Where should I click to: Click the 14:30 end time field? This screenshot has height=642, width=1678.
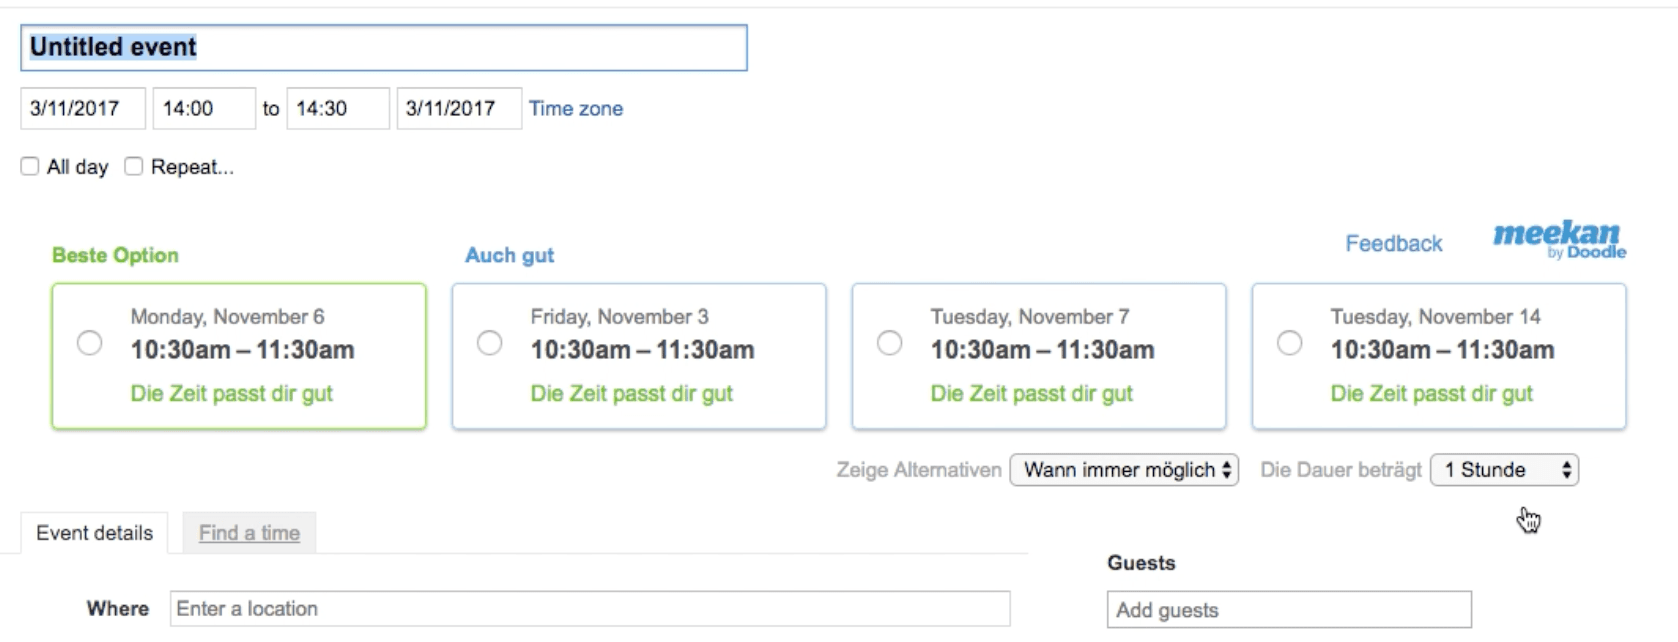pos(338,108)
